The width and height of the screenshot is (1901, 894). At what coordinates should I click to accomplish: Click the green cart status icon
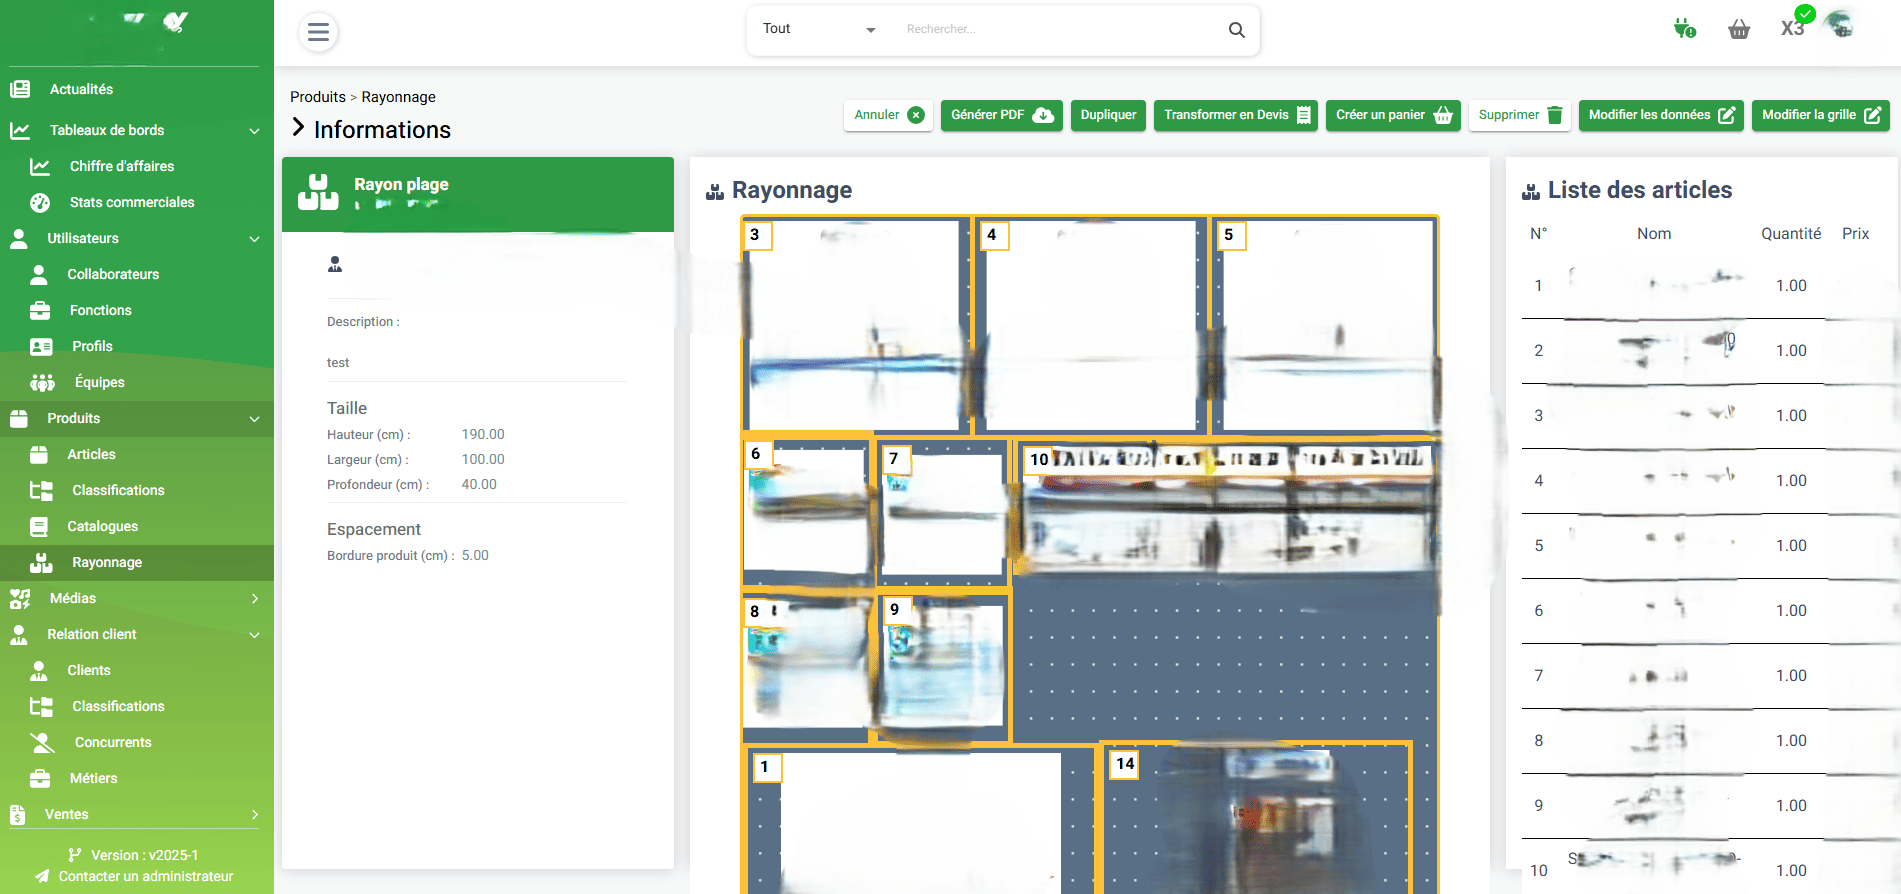pos(1685,28)
